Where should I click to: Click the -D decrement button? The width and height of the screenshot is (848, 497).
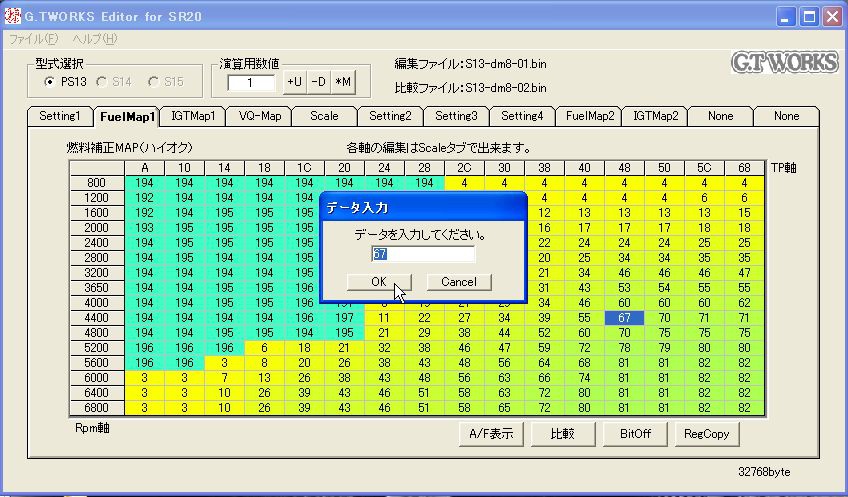(x=319, y=82)
